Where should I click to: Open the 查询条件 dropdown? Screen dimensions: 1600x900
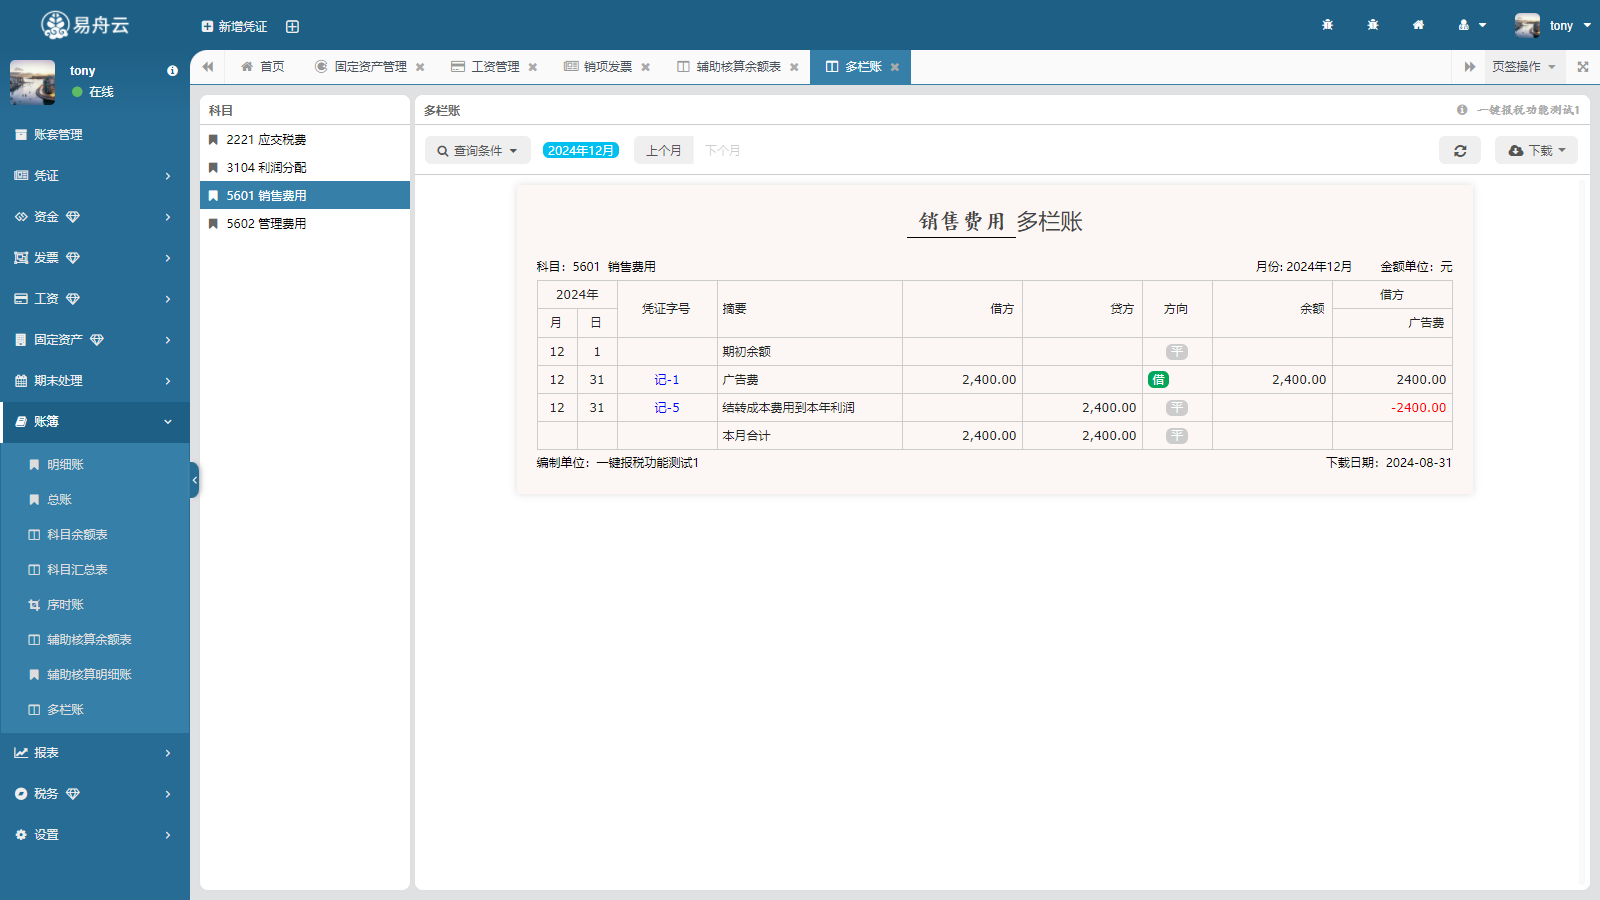pyautogui.click(x=478, y=150)
